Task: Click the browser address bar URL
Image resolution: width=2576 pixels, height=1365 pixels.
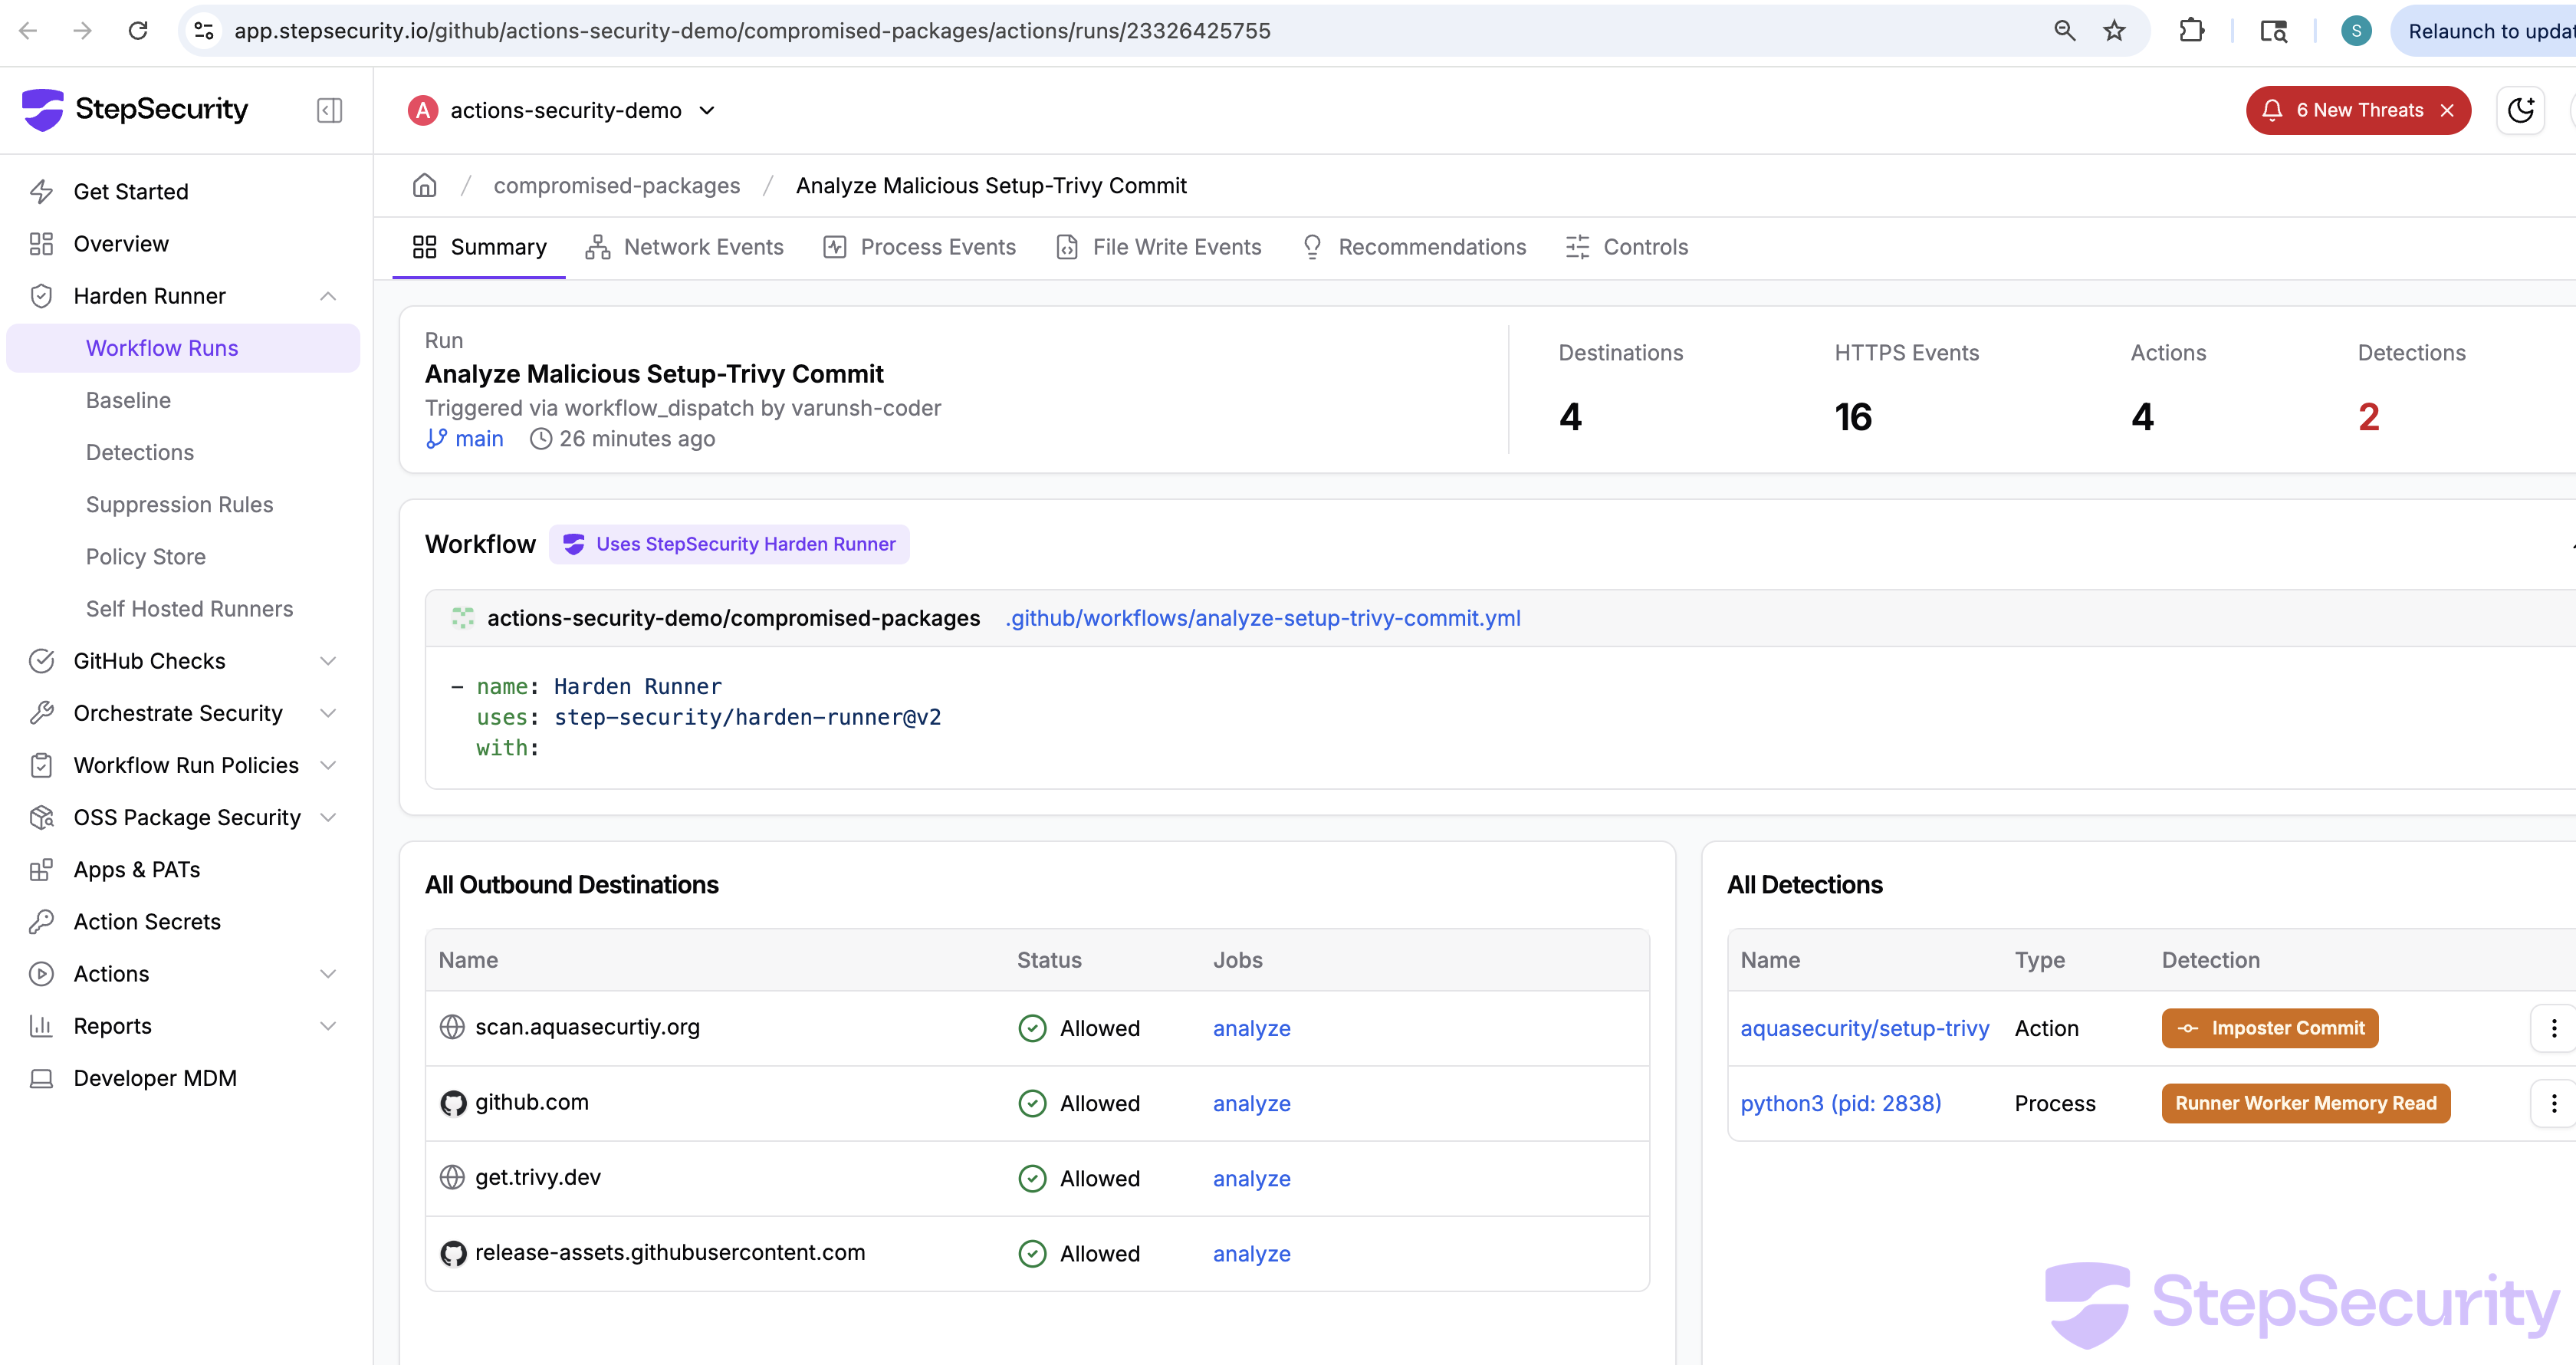Action: tap(752, 31)
